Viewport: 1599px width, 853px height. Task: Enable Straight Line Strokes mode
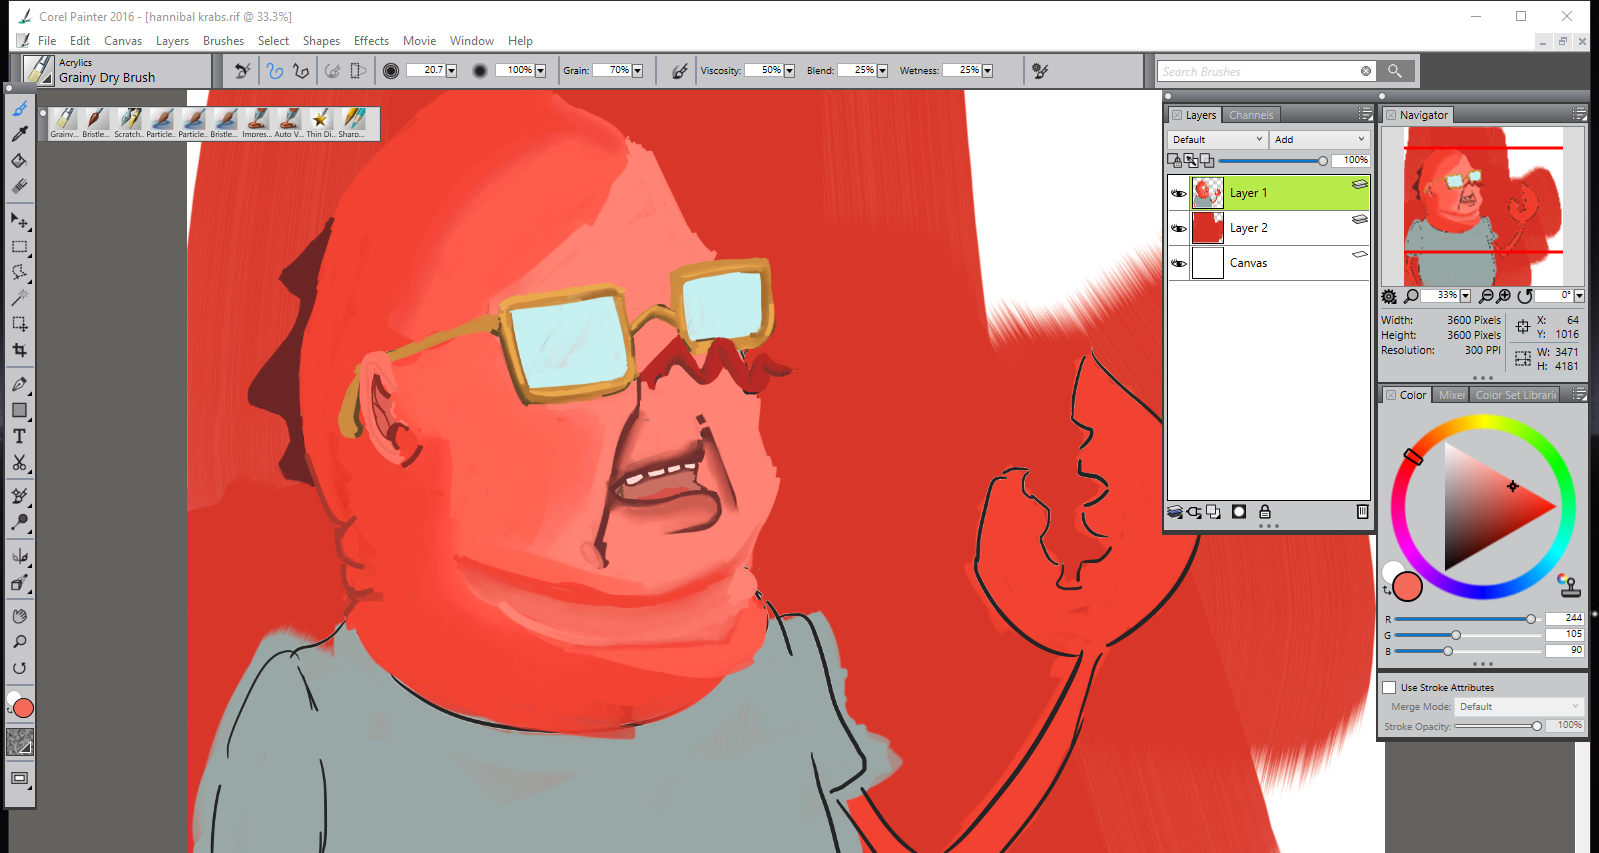[300, 71]
